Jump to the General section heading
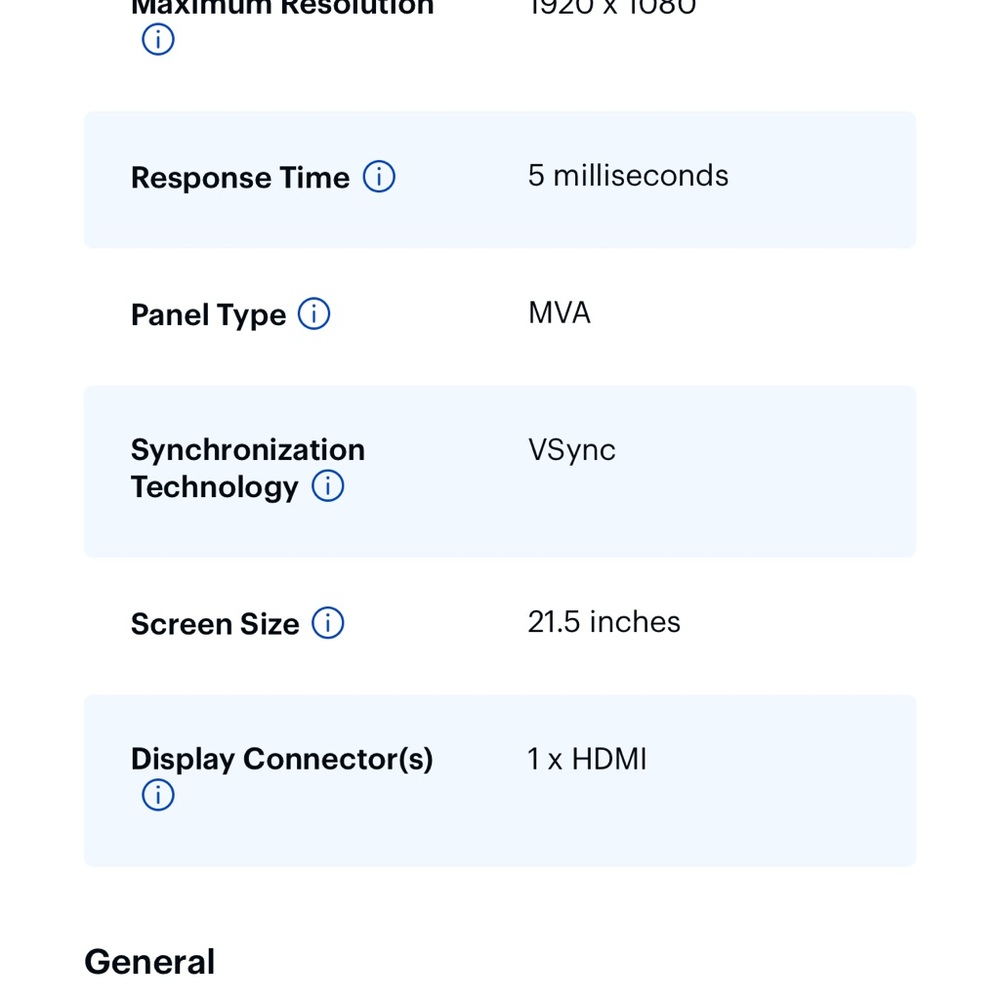This screenshot has height=1000, width=1000. tap(149, 962)
